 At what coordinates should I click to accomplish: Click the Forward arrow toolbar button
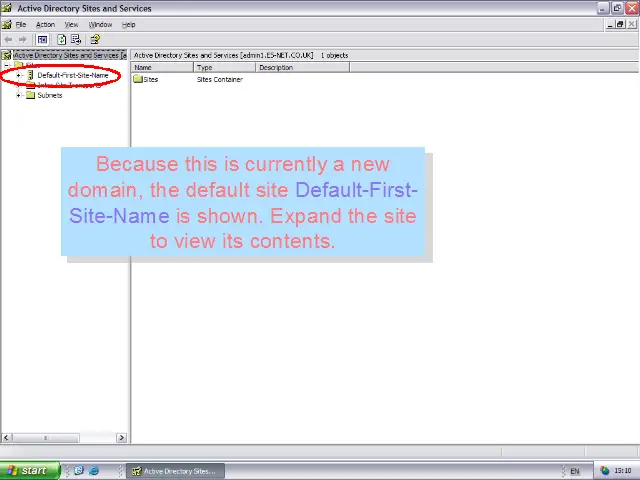pyautogui.click(x=22, y=40)
